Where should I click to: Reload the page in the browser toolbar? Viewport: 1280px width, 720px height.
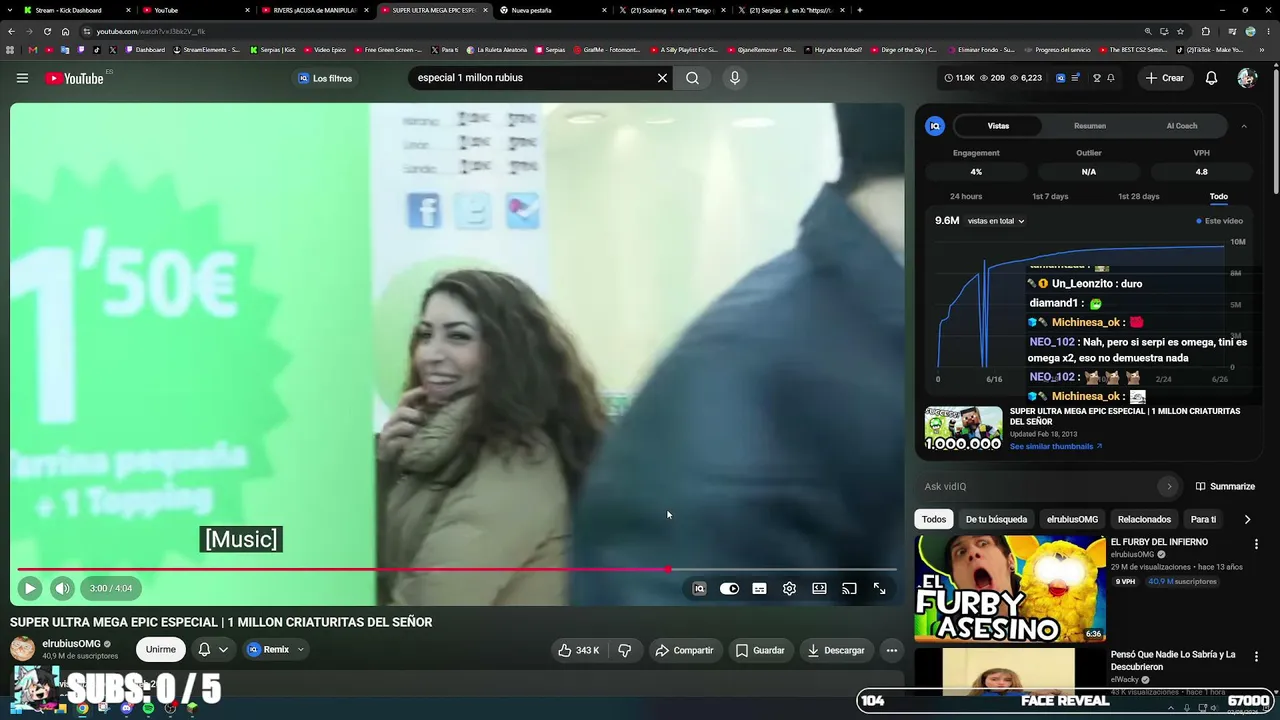point(49,31)
